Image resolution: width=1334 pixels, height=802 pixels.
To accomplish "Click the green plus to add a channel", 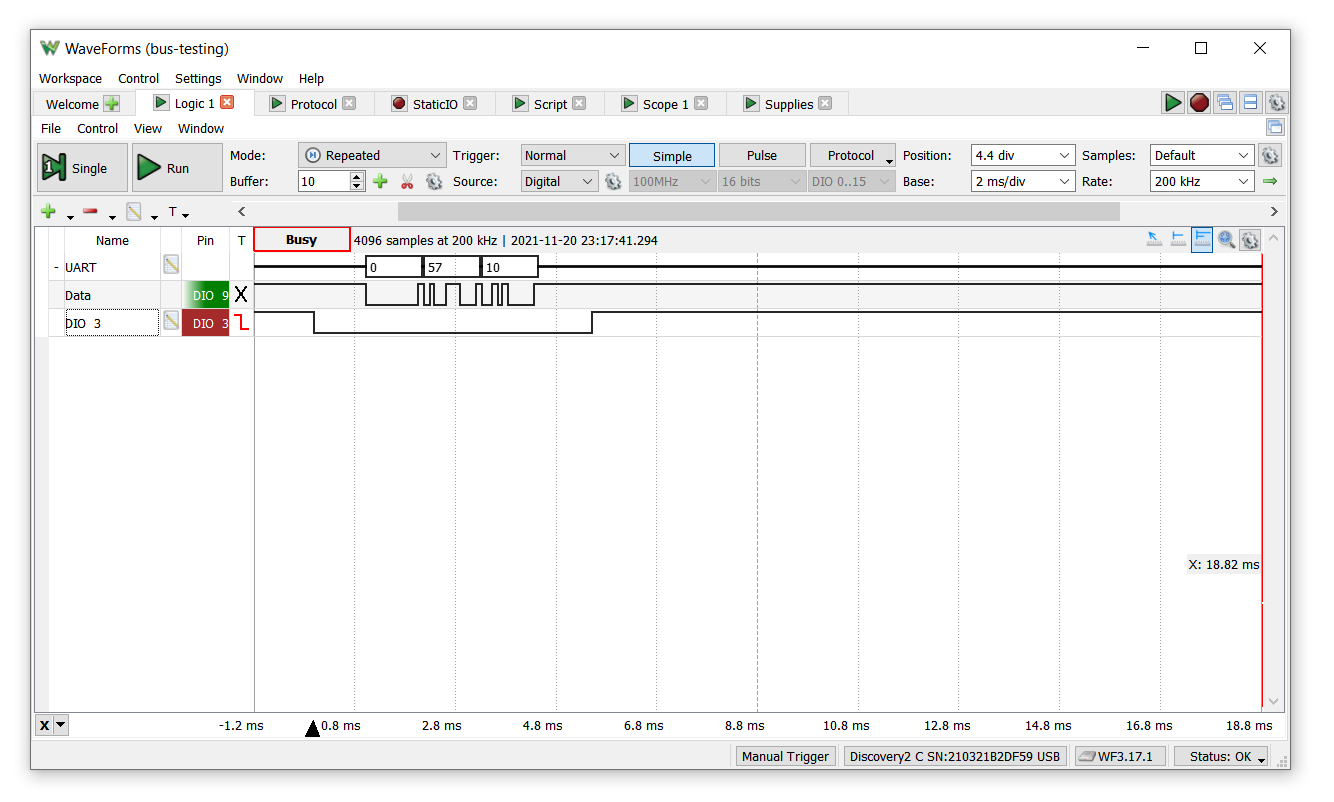I will (x=48, y=212).
